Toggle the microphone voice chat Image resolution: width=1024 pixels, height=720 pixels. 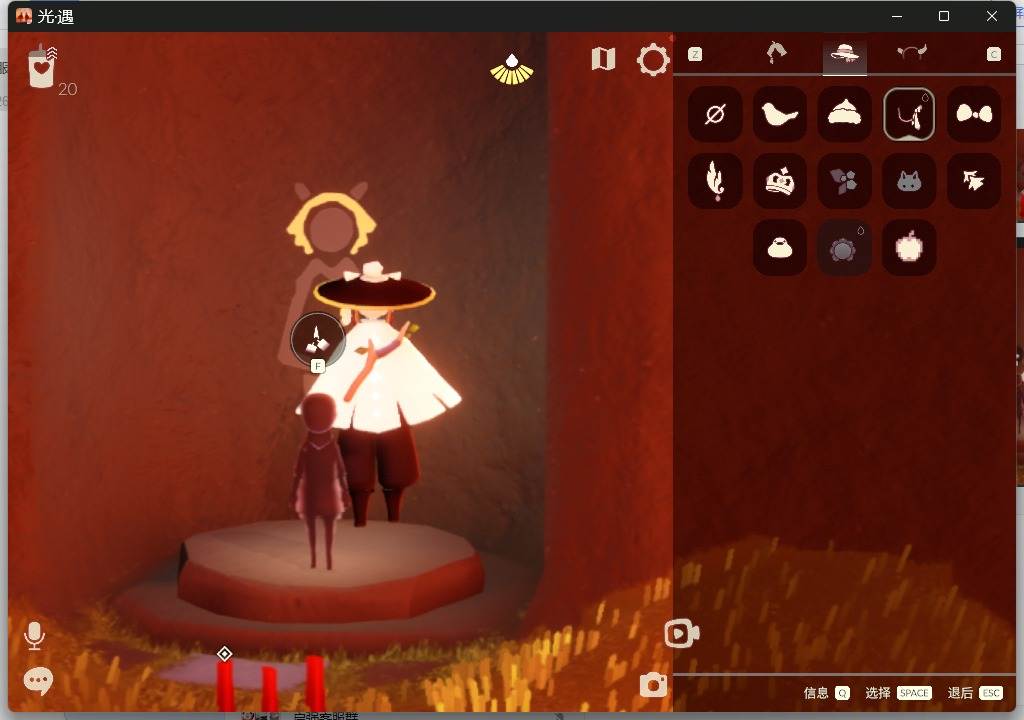pos(35,636)
